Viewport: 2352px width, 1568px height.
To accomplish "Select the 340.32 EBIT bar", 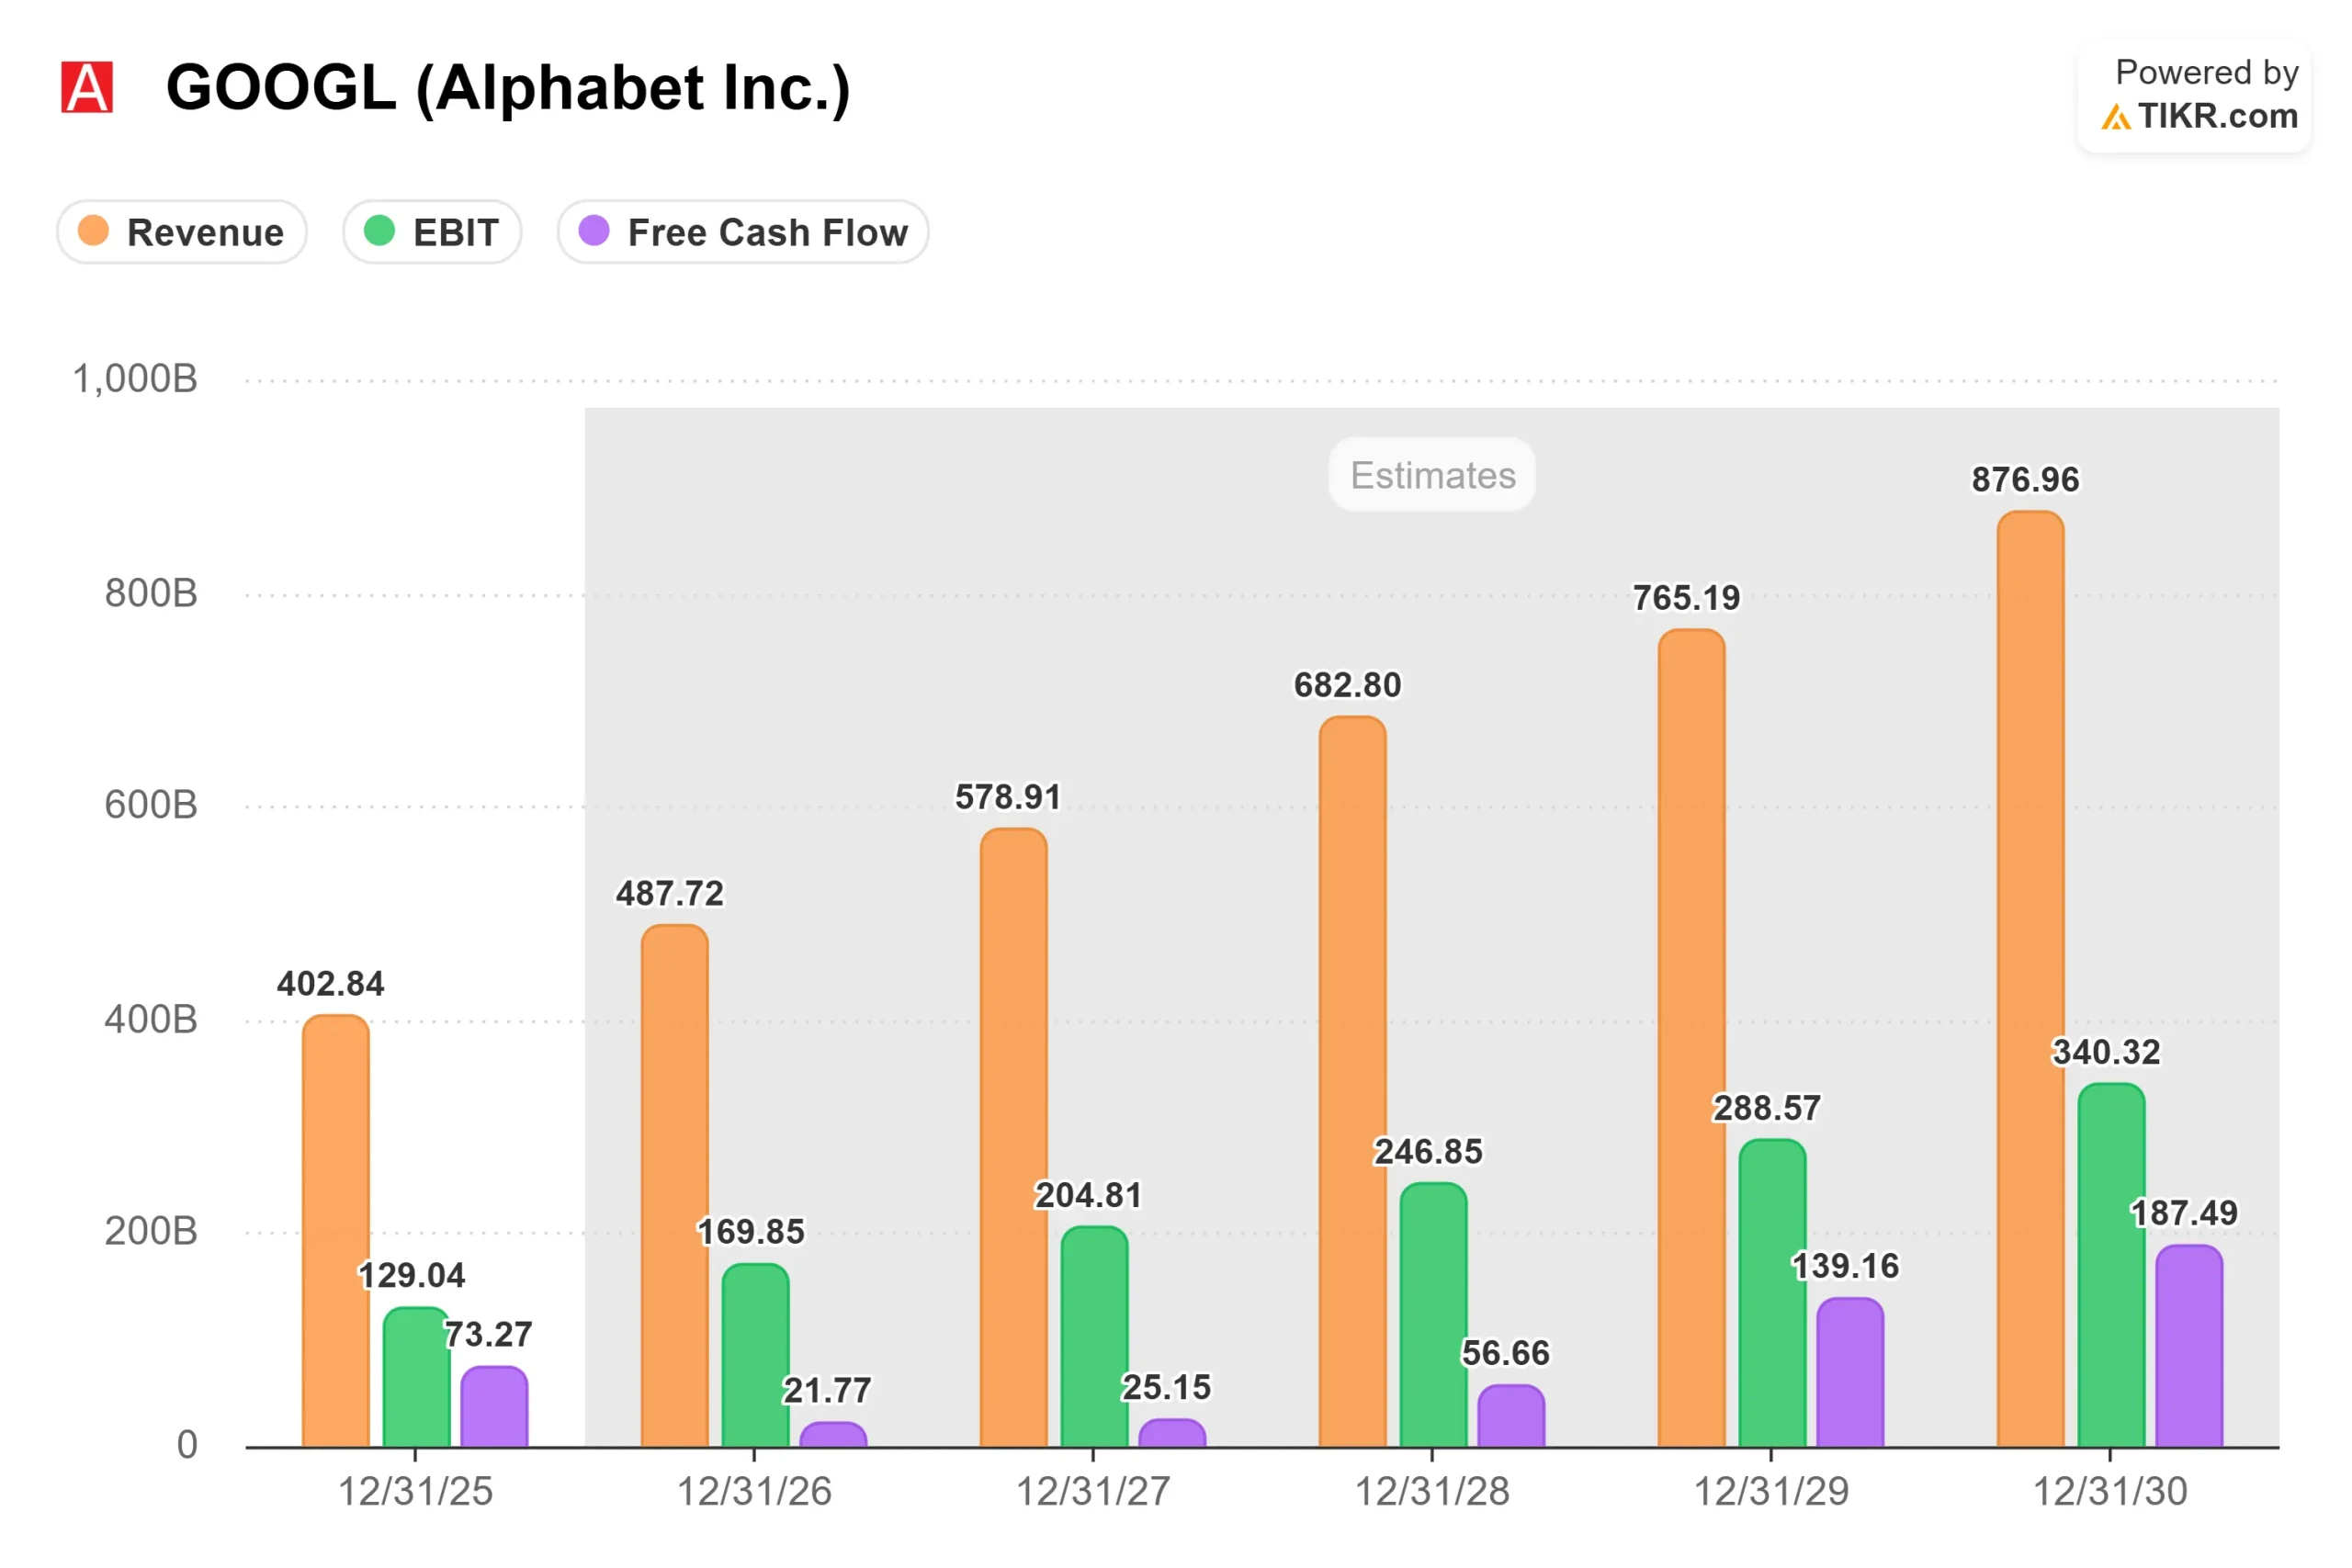I will tap(2112, 1265).
